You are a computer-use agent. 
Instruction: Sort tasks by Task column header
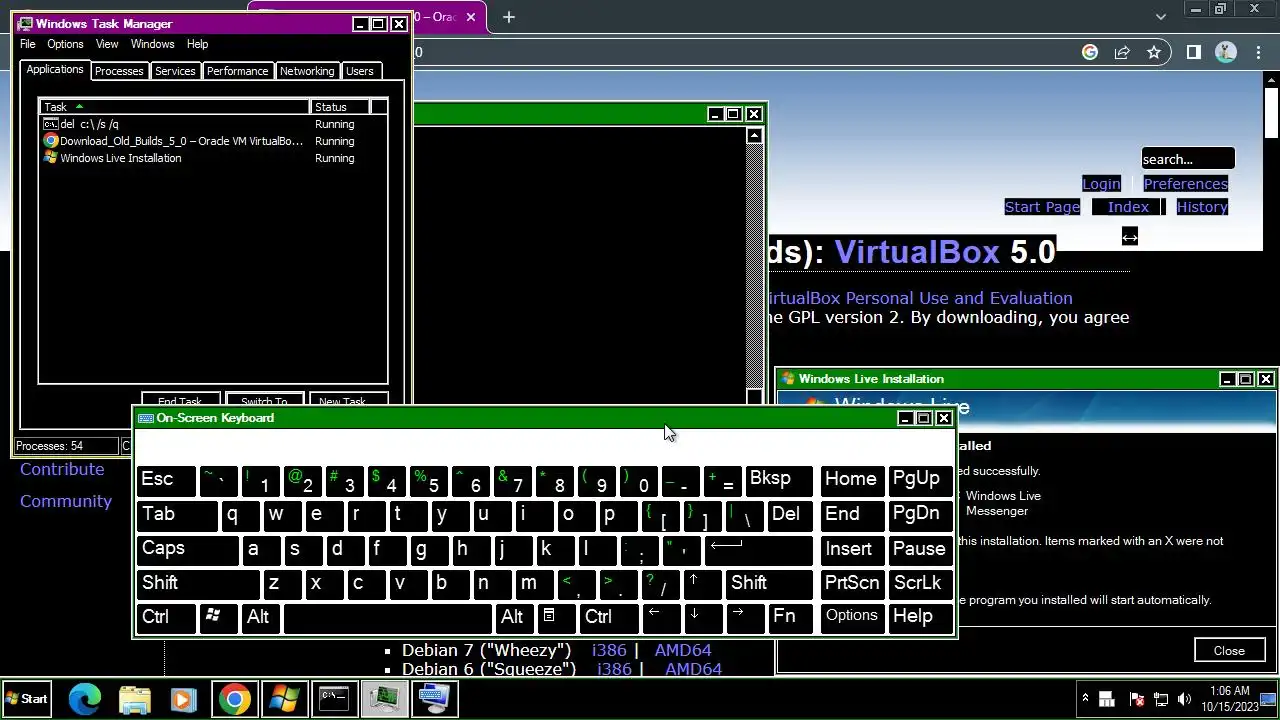(175, 107)
